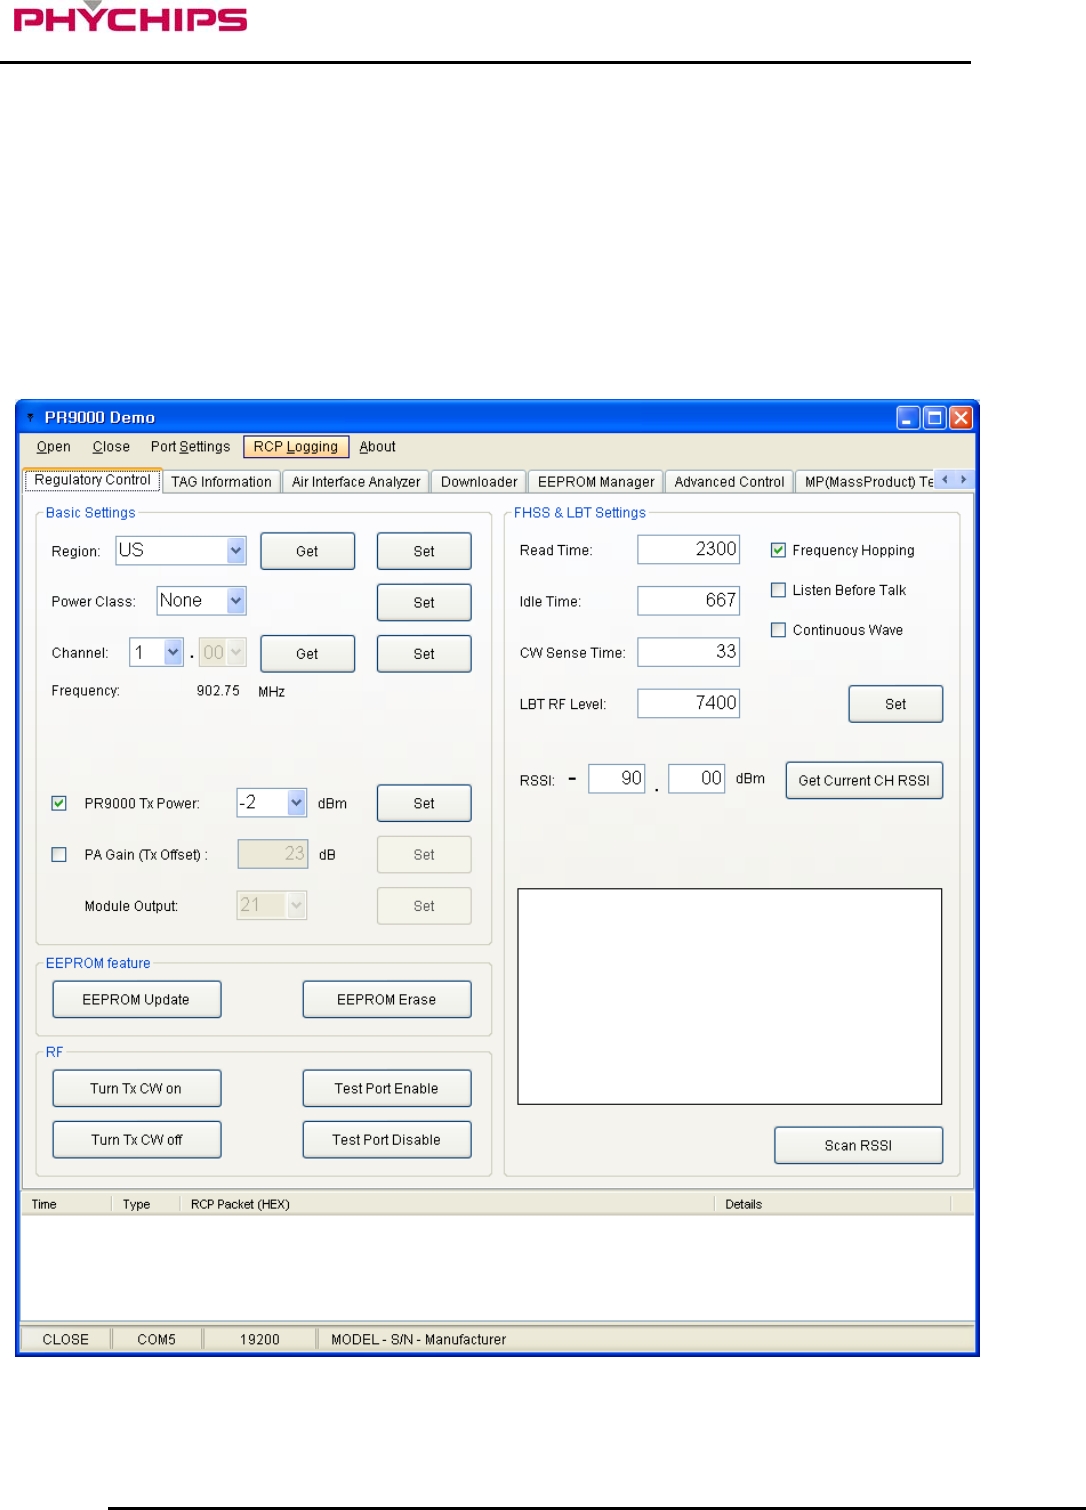Image resolution: width=1086 pixels, height=1510 pixels.
Task: Open the About menu
Action: pos(377,447)
